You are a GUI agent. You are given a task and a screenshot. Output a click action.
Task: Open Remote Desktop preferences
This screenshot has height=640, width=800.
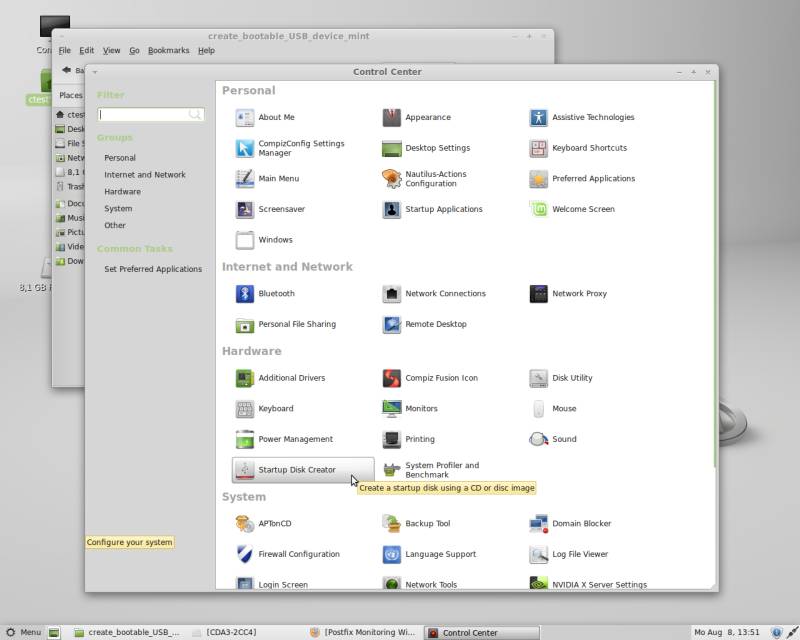424,325
